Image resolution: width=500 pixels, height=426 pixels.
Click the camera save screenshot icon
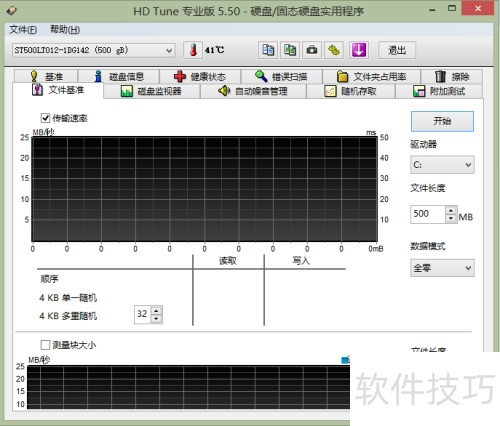tap(312, 50)
